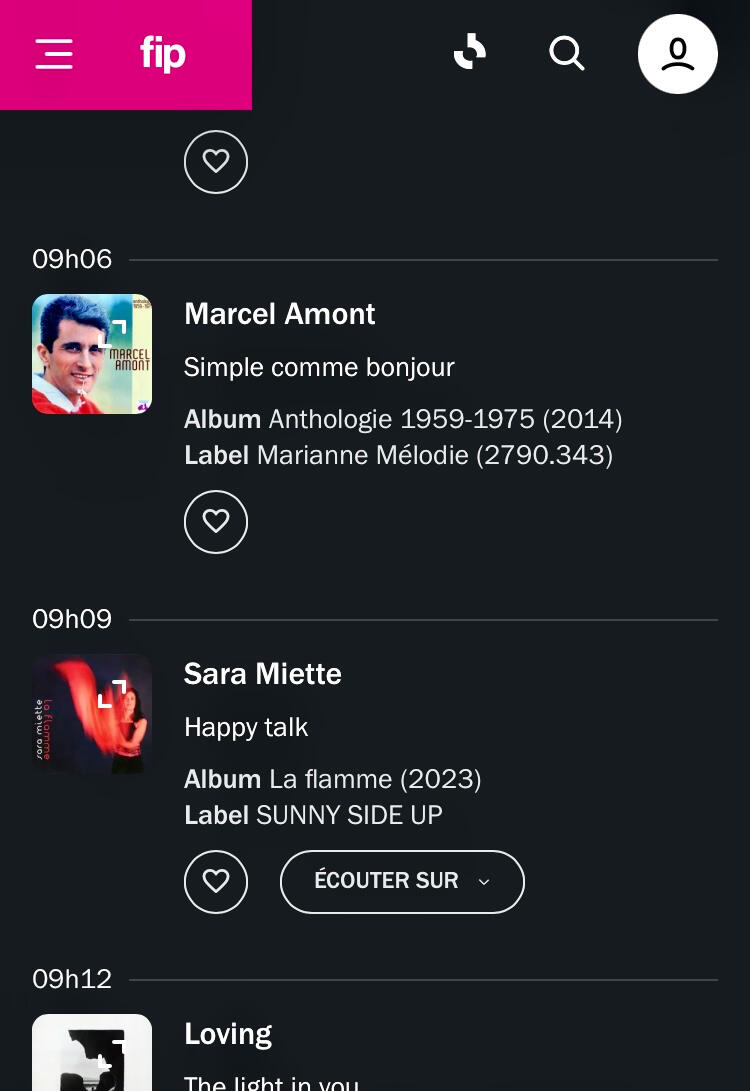Open the search magnifier
The height and width of the screenshot is (1091, 750).
click(566, 53)
